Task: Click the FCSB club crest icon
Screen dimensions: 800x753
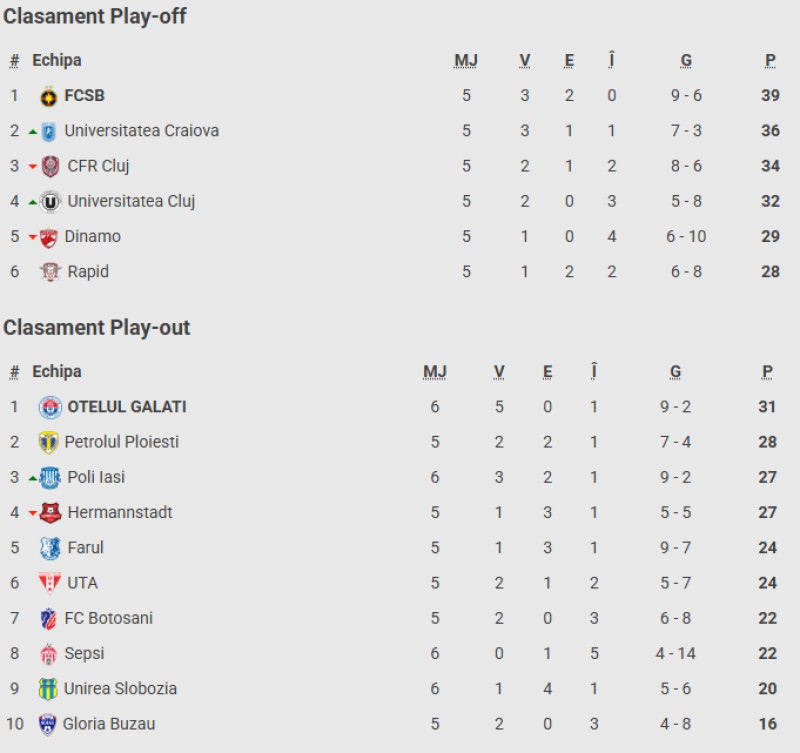Action: coord(48,96)
